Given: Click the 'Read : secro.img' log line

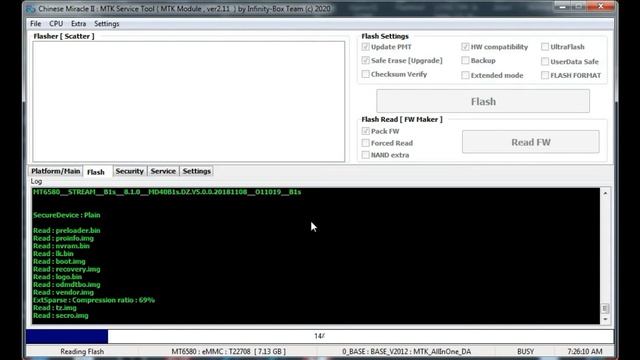Looking at the screenshot, I should pyautogui.click(x=60, y=316).
